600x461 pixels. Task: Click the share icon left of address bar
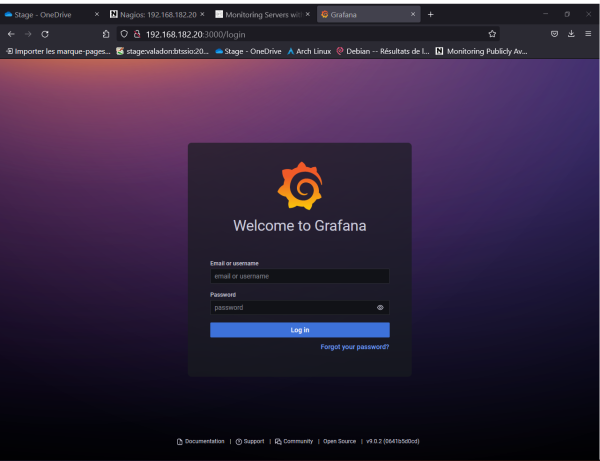(x=106, y=34)
